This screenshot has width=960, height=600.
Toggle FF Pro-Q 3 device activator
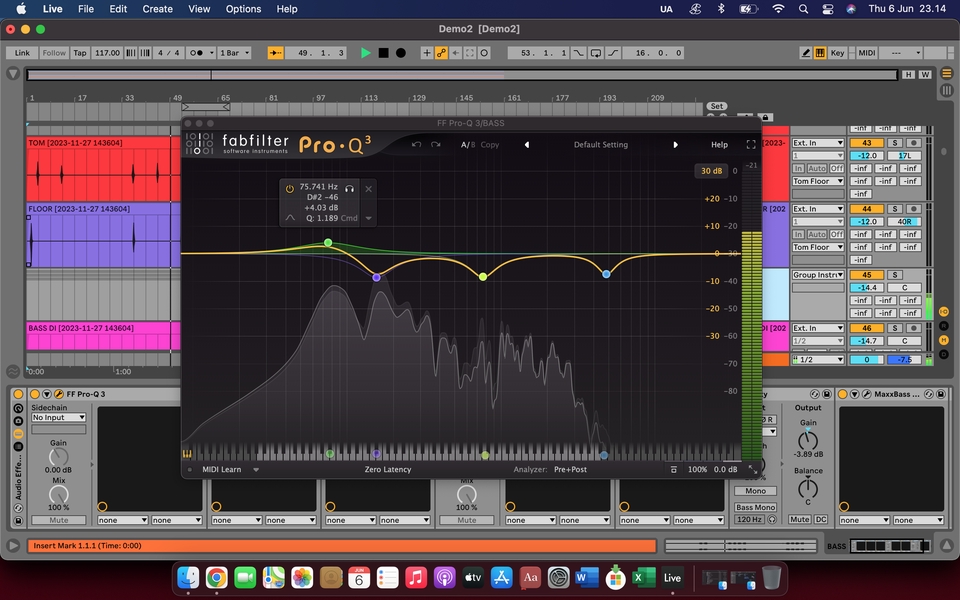pos(35,394)
